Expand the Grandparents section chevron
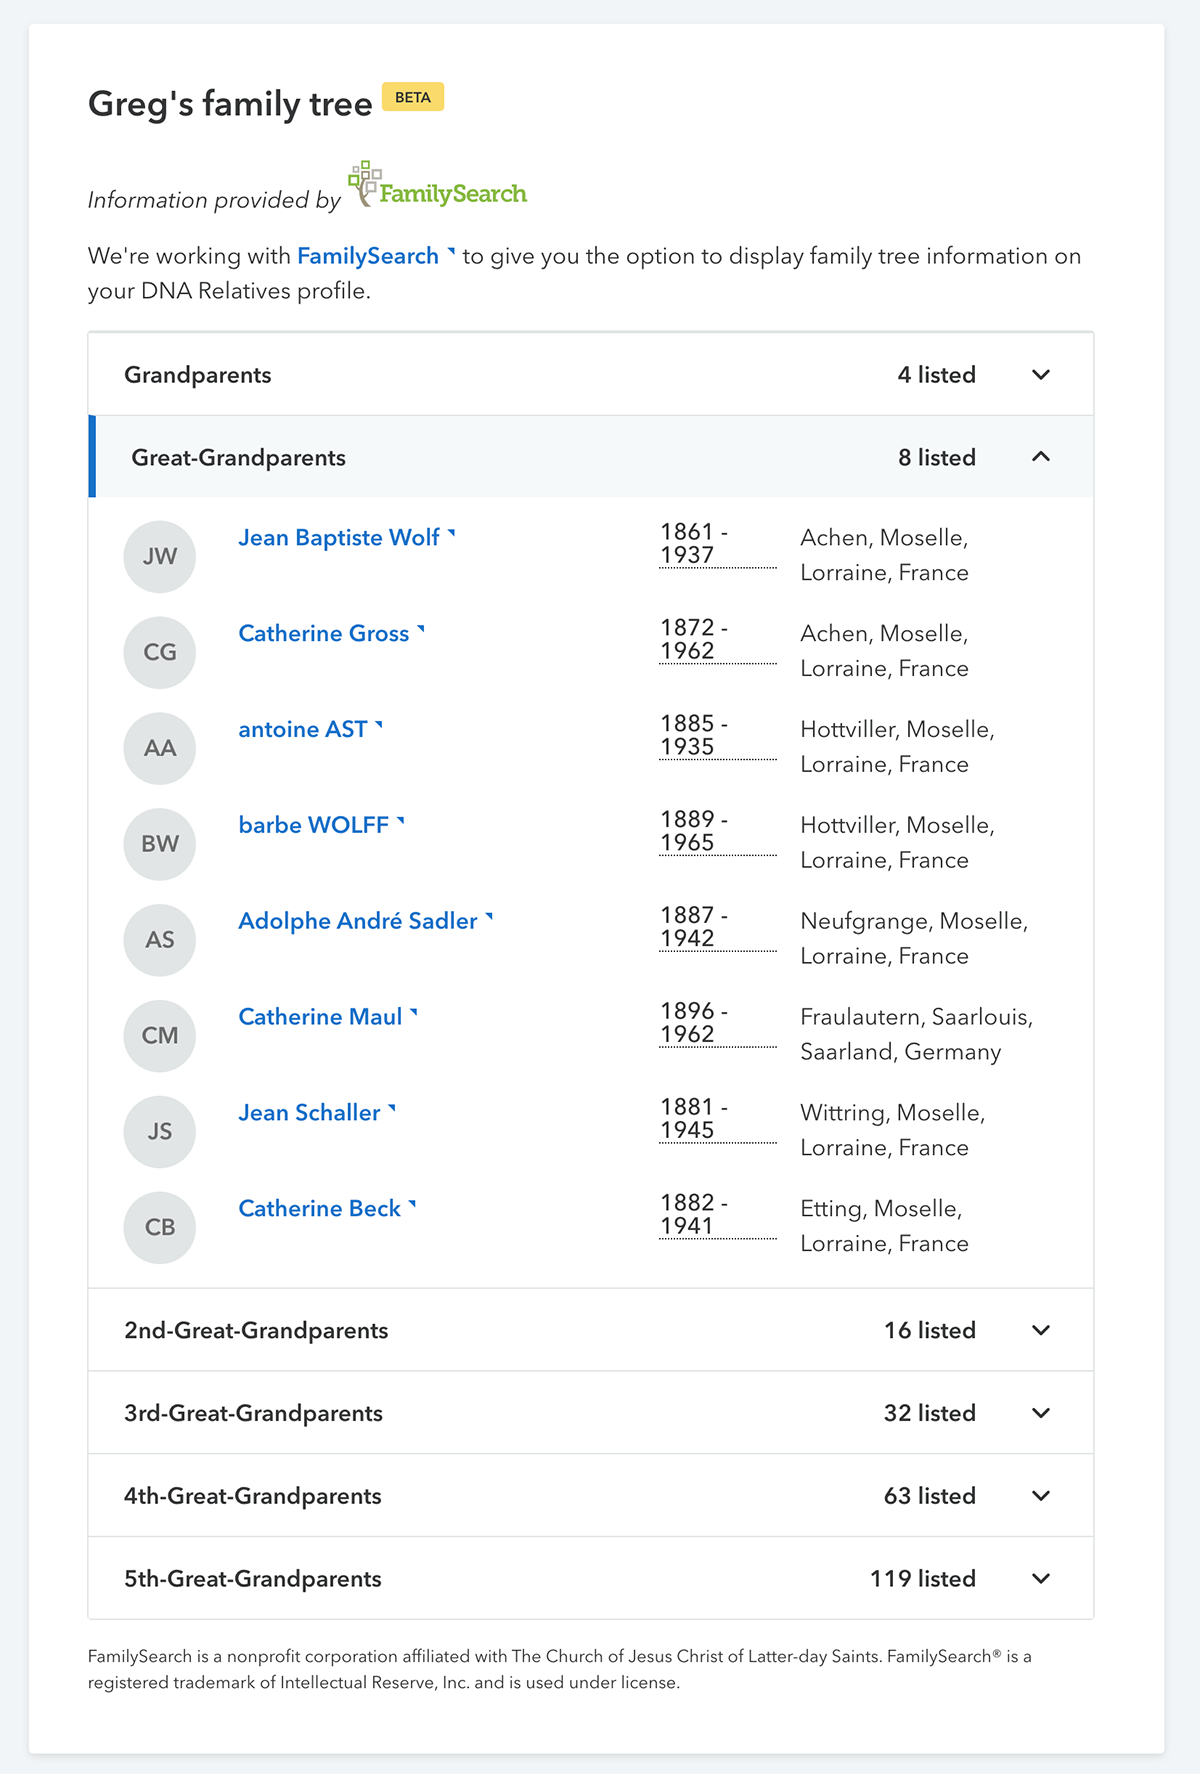 1040,375
